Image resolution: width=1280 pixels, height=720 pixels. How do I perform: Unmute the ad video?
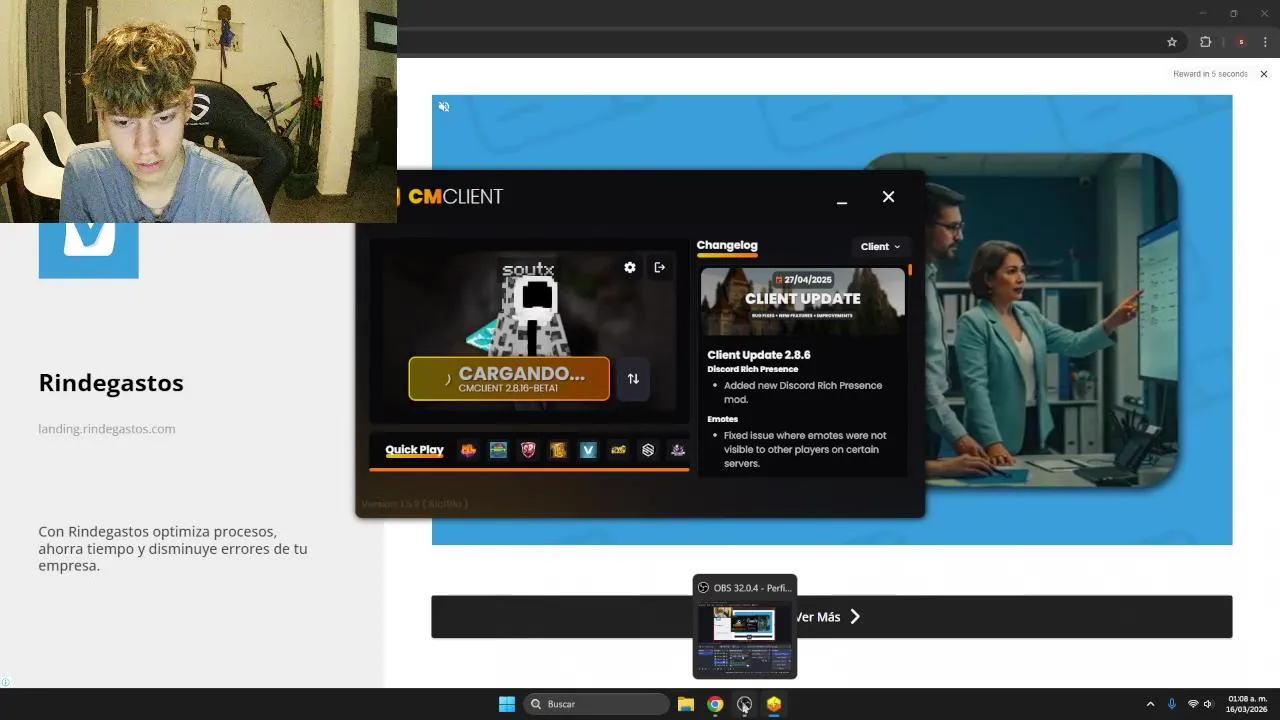click(x=444, y=106)
